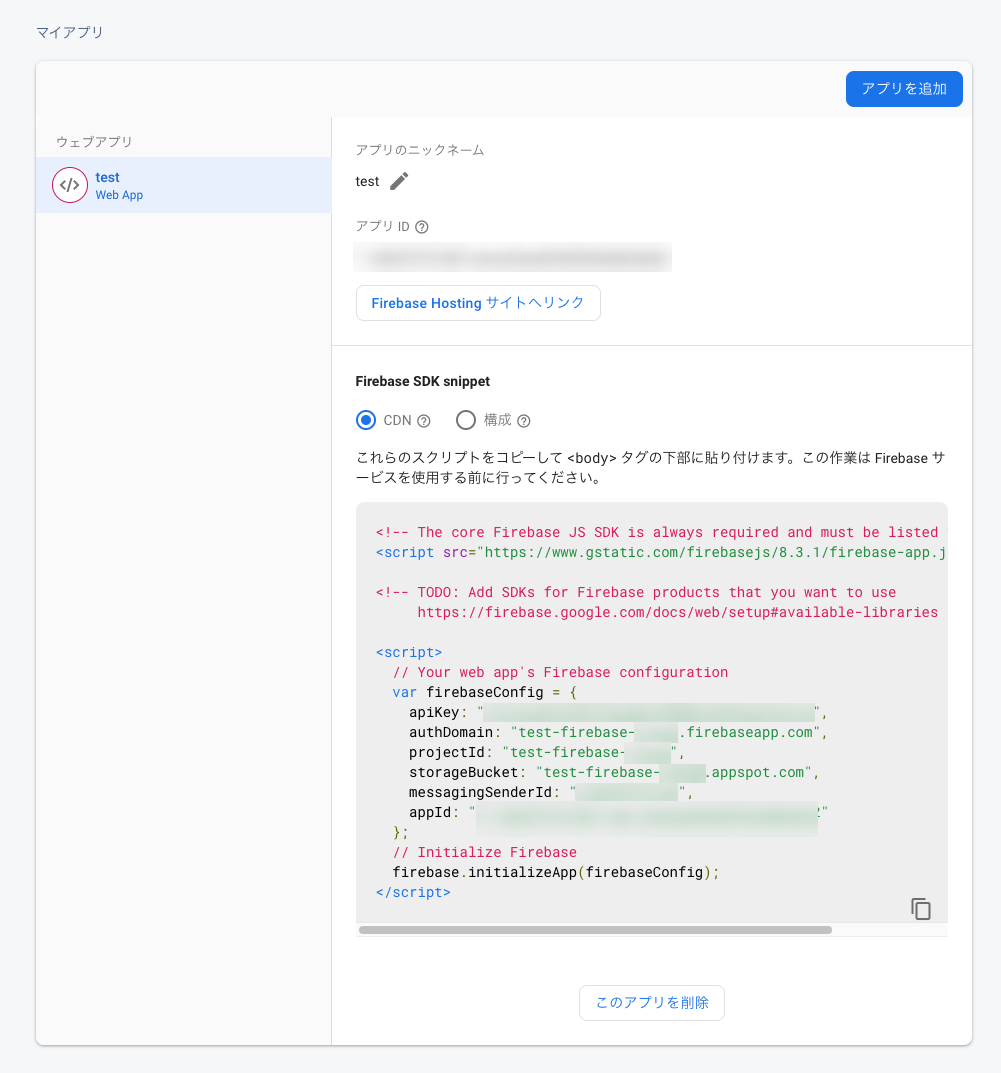Click the このアプリを削除 button
This screenshot has width=1001, height=1073.
[x=652, y=1003]
